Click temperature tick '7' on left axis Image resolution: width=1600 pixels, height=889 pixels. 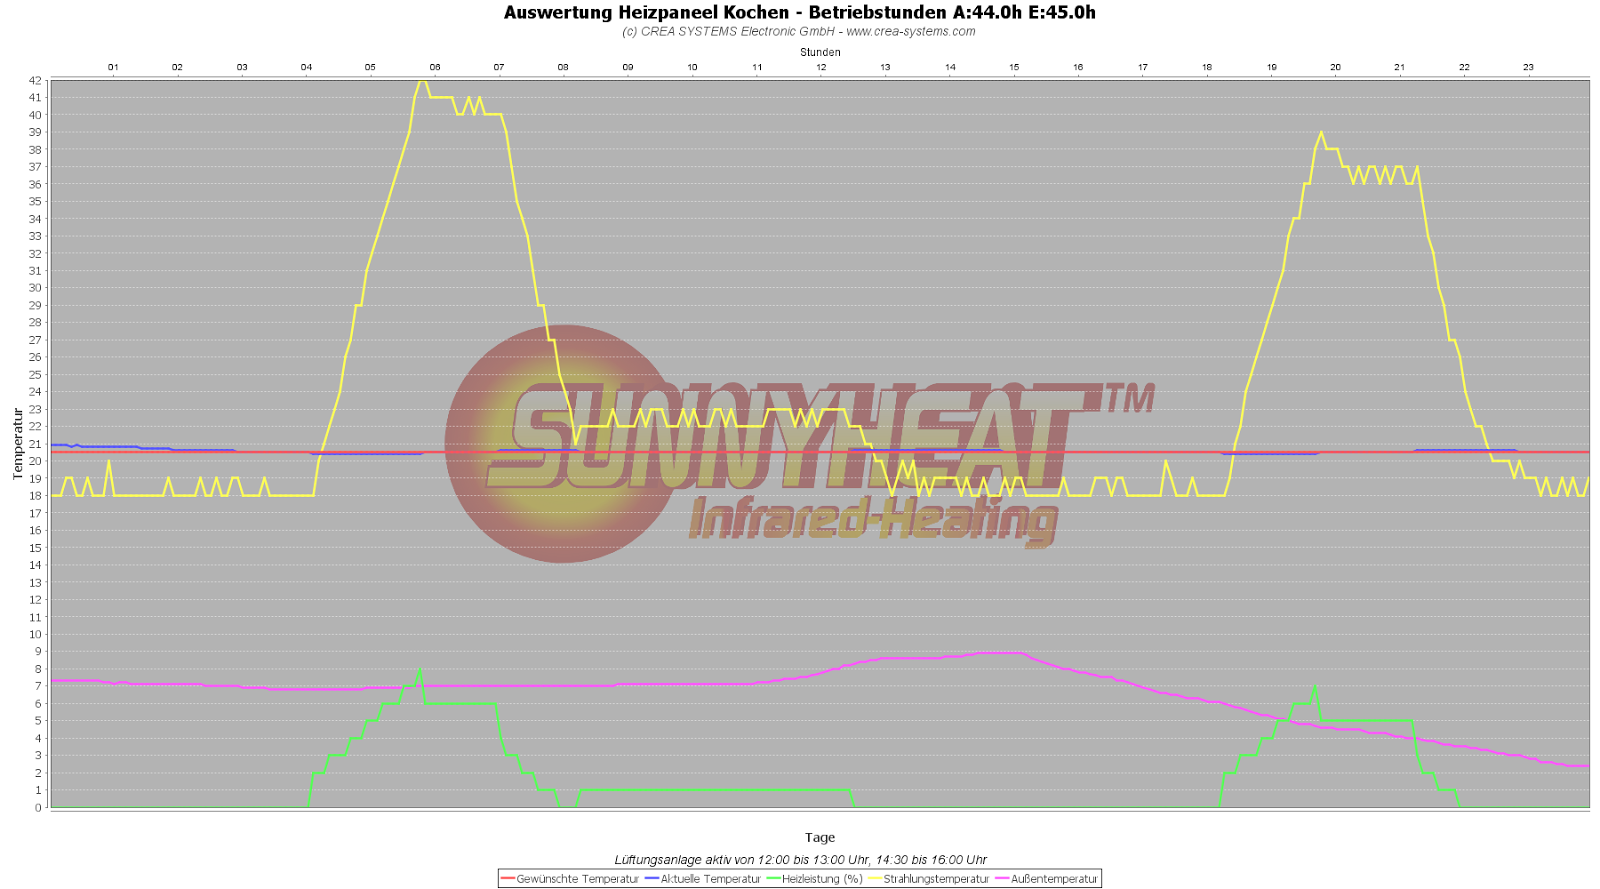click(x=38, y=686)
